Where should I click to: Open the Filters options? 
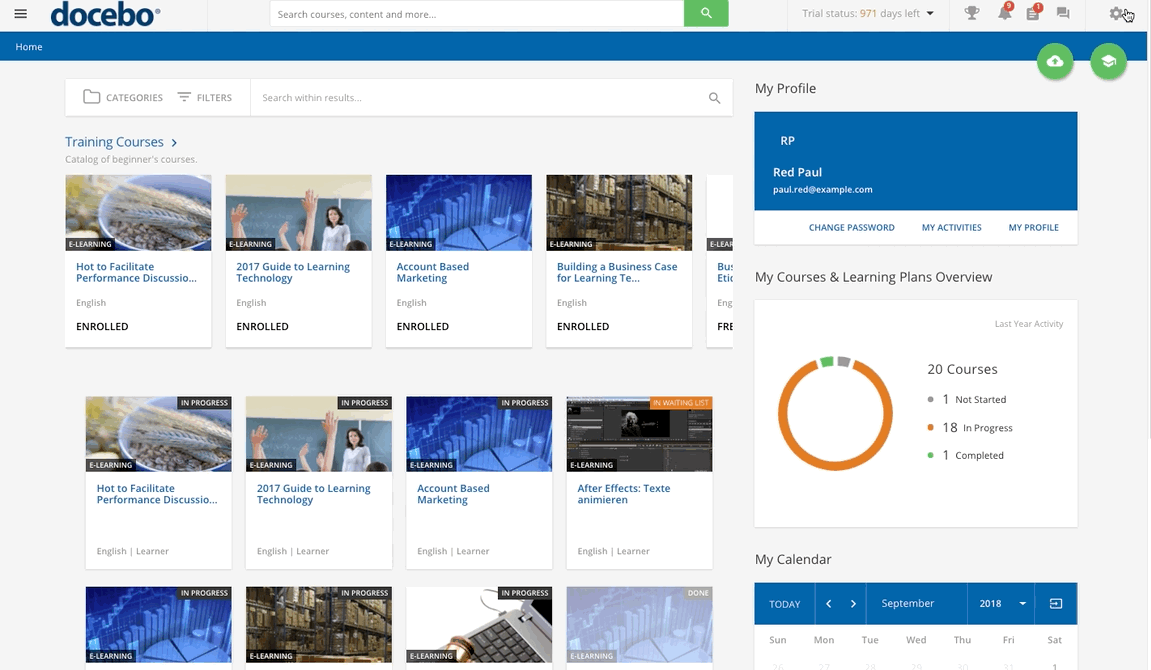point(204,98)
